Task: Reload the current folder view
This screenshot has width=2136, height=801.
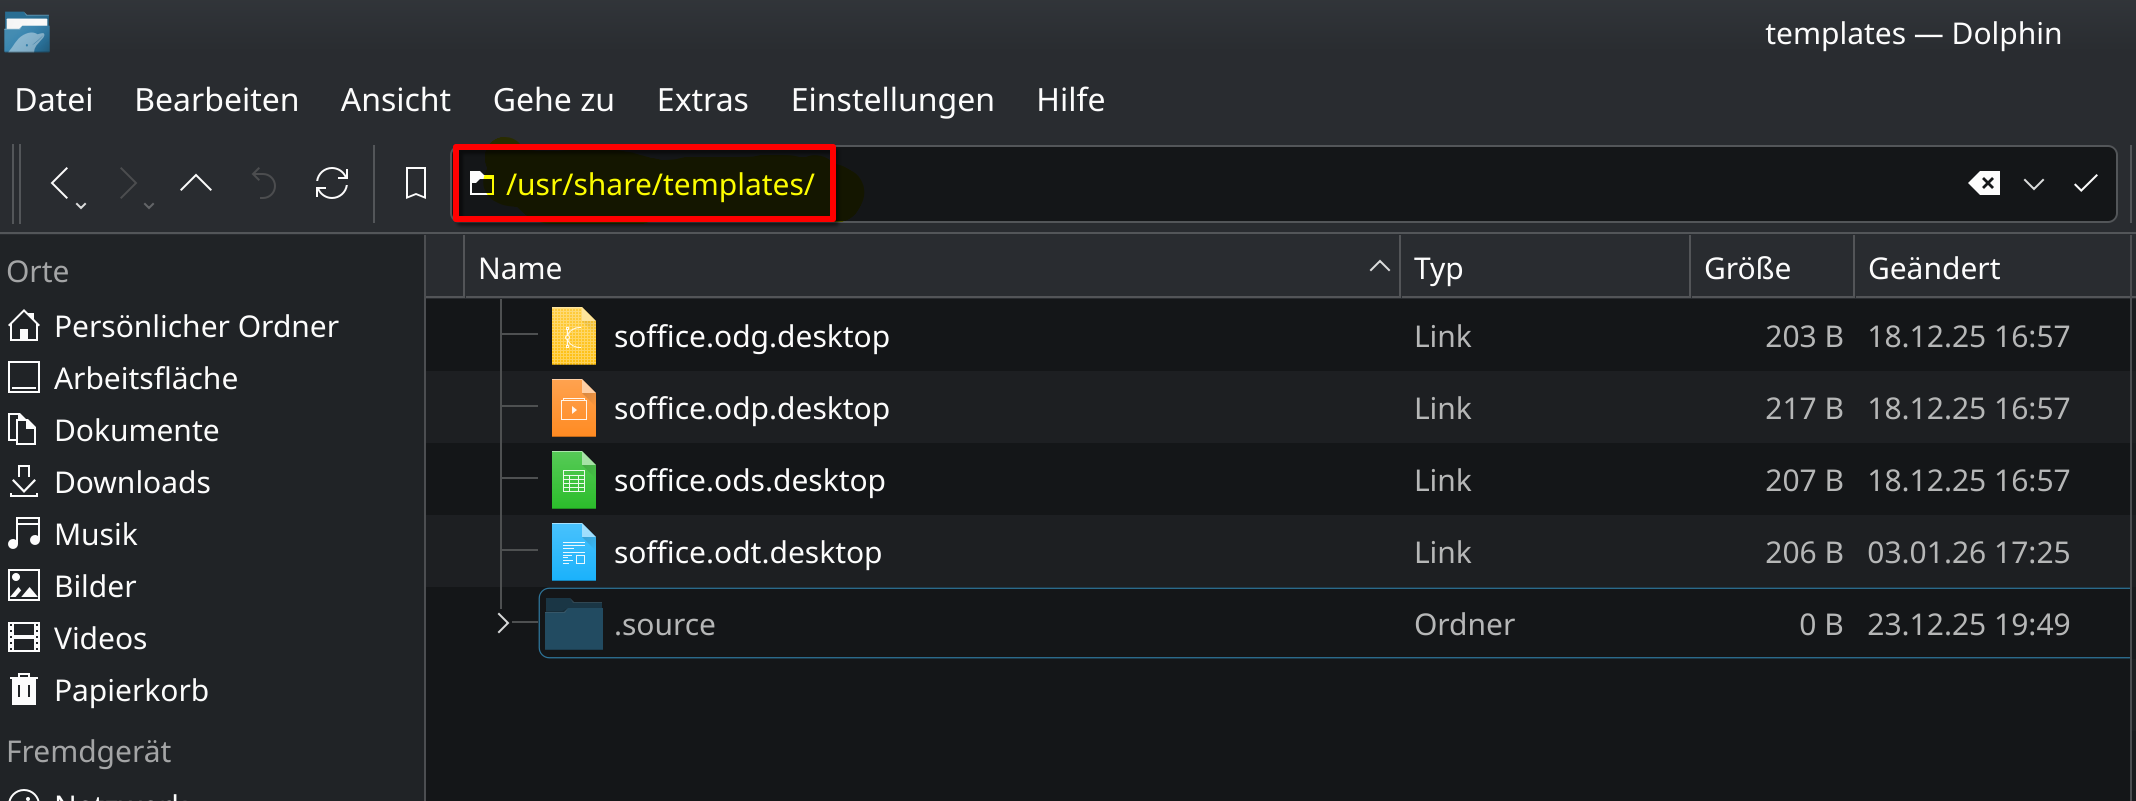Action: click(x=332, y=183)
